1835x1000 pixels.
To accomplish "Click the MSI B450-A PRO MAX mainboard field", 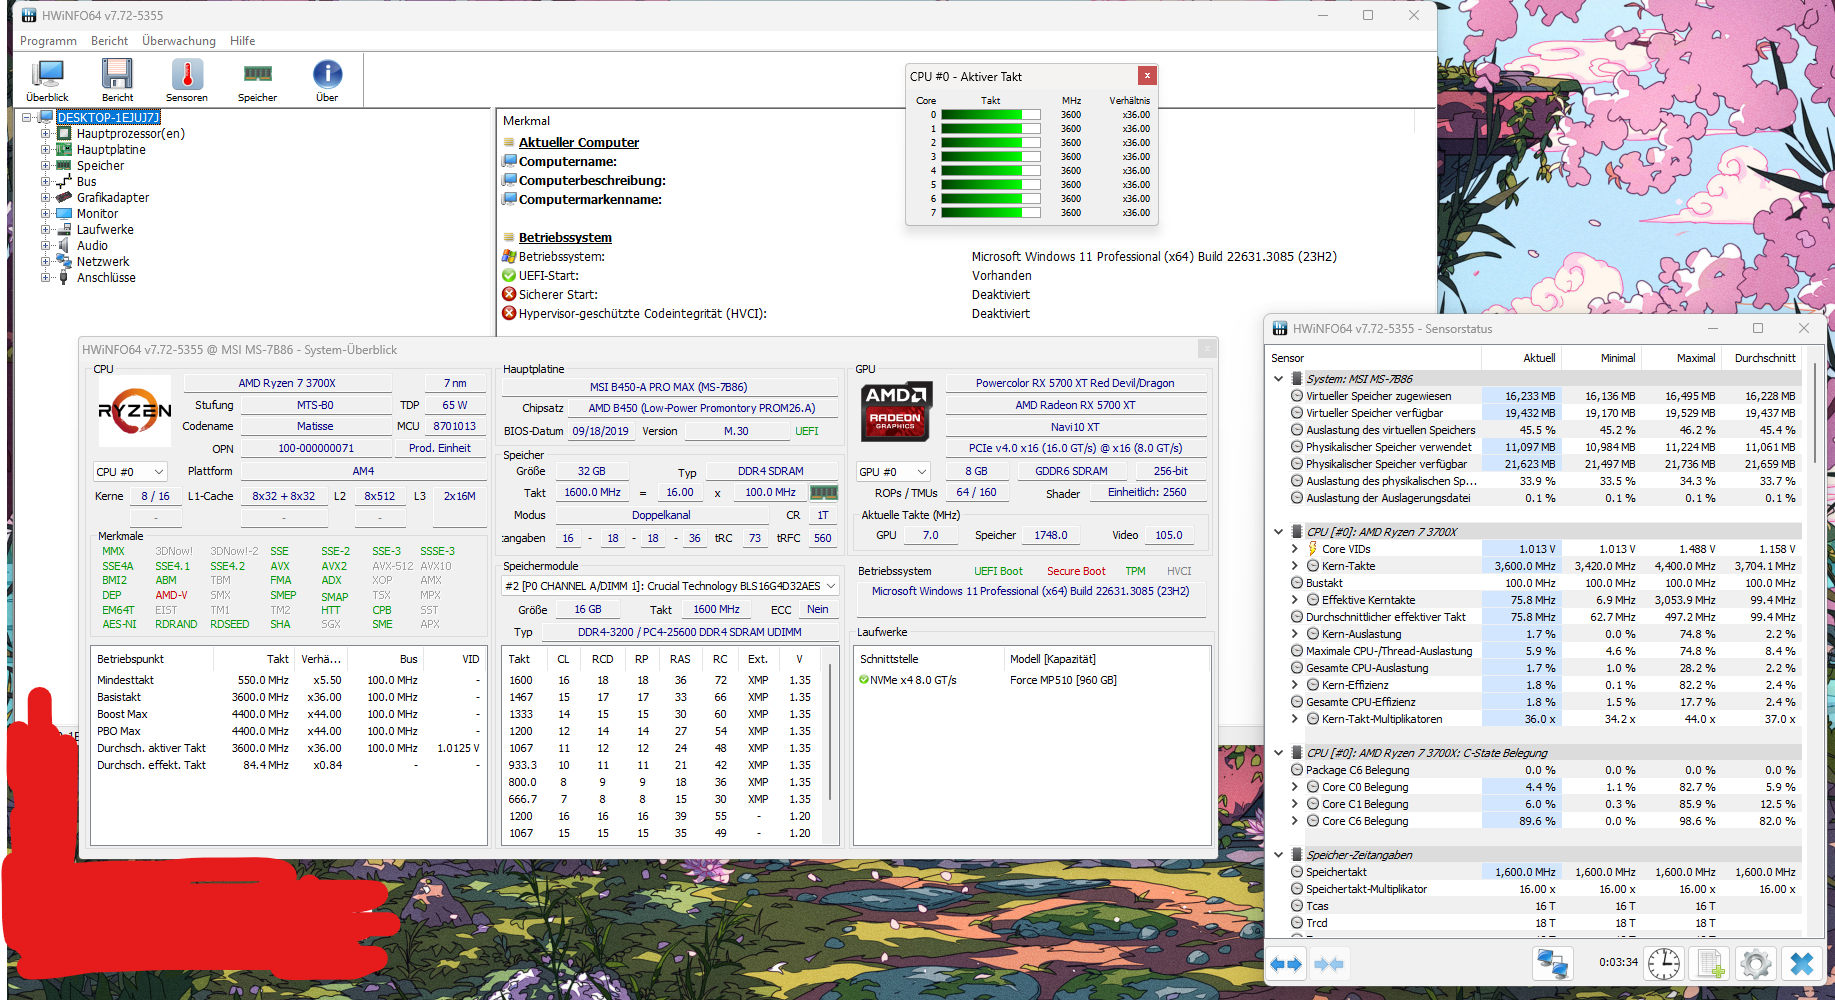I will [669, 387].
